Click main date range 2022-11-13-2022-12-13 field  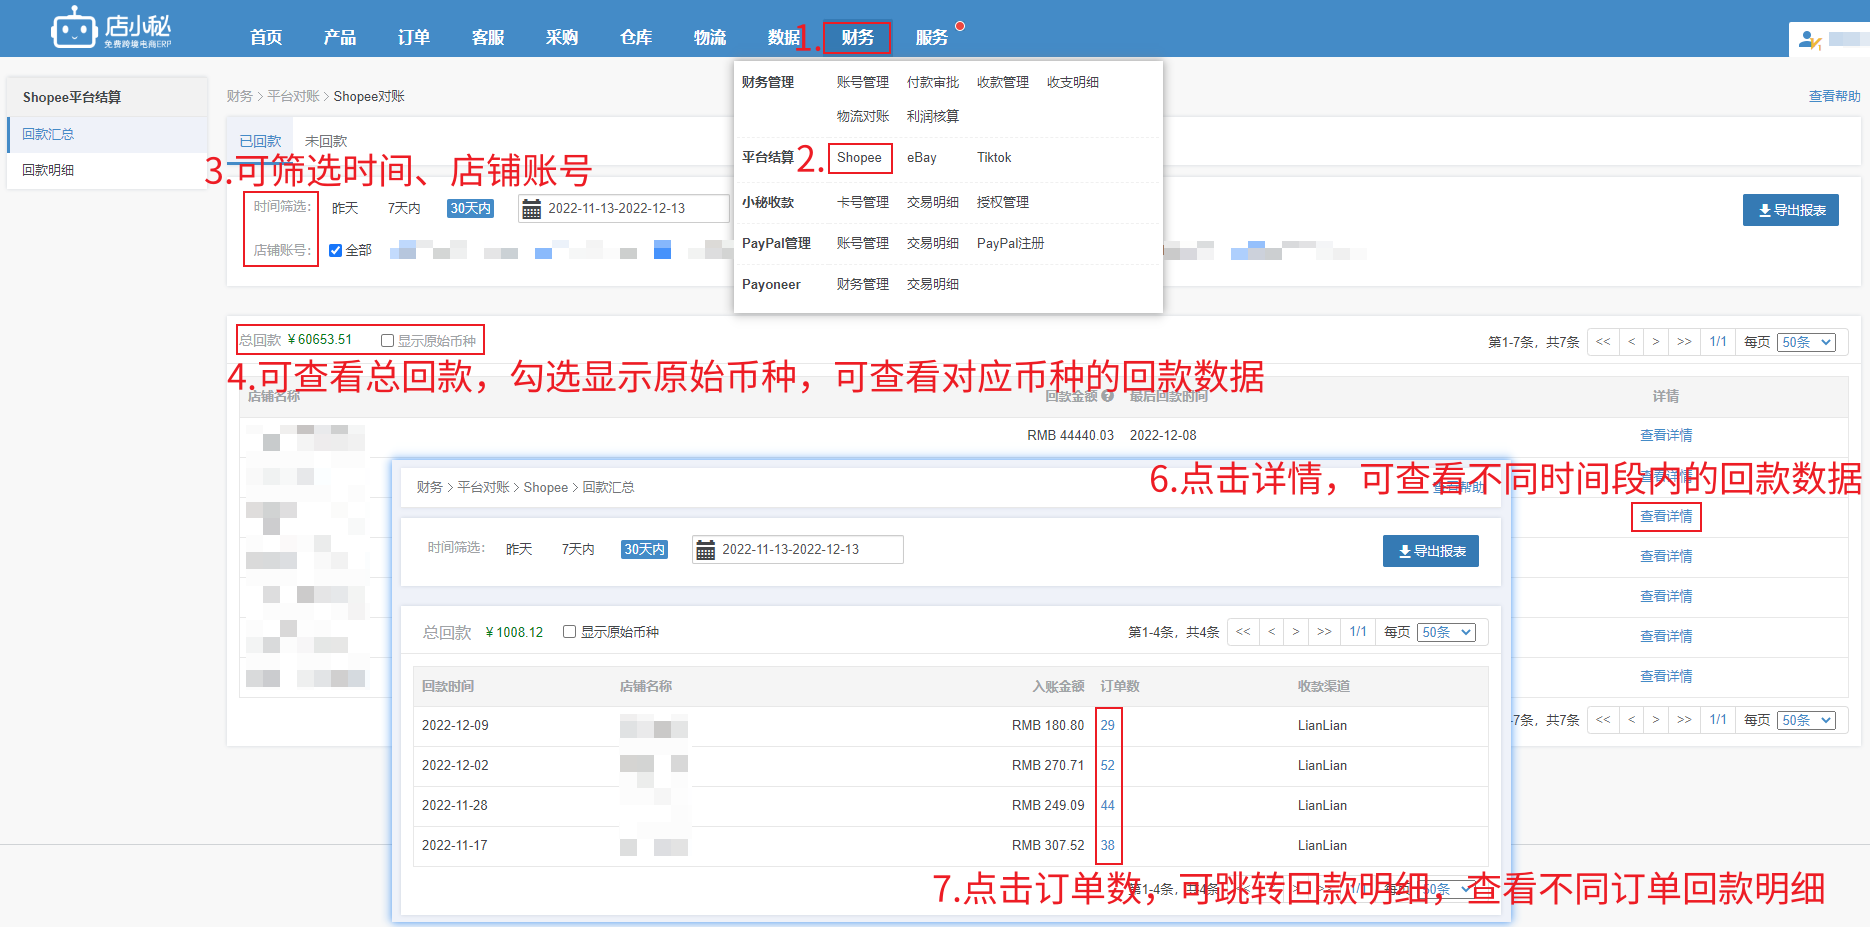coord(624,208)
